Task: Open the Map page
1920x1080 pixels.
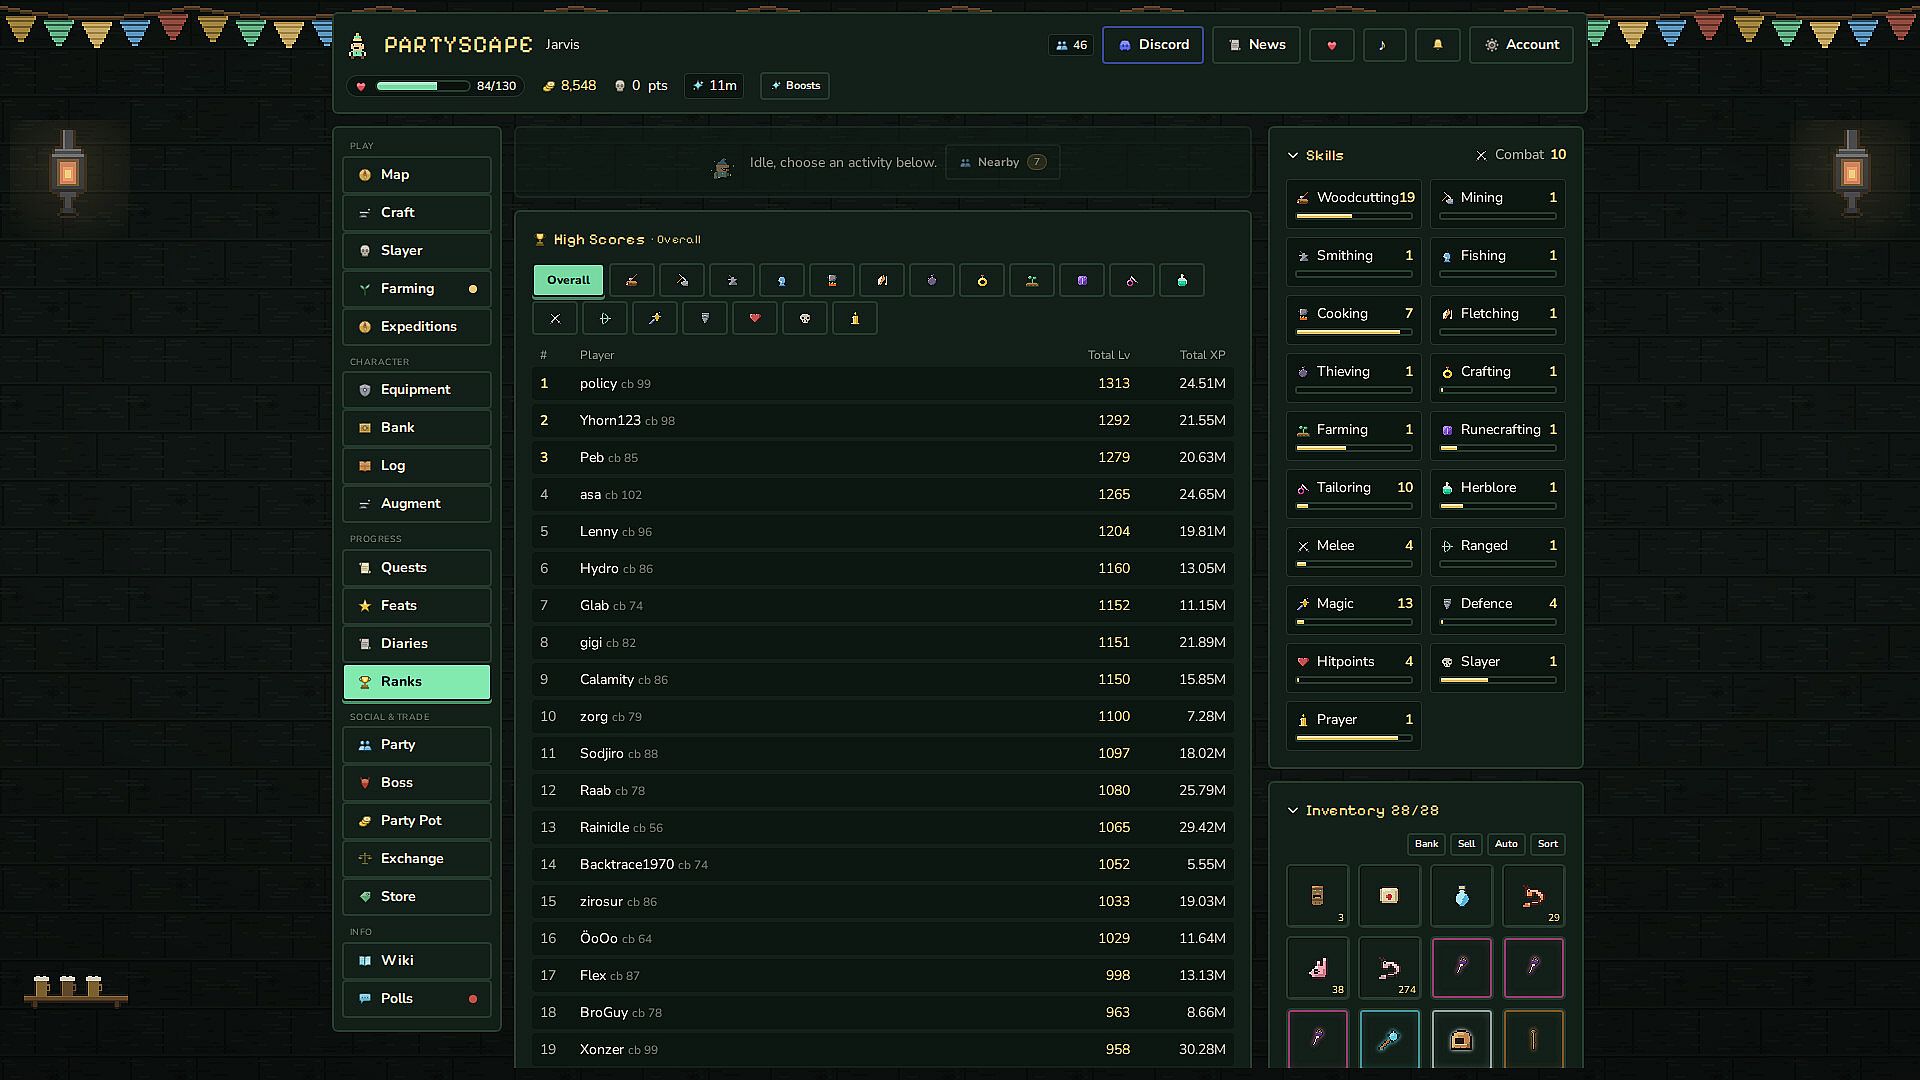Action: (x=417, y=175)
